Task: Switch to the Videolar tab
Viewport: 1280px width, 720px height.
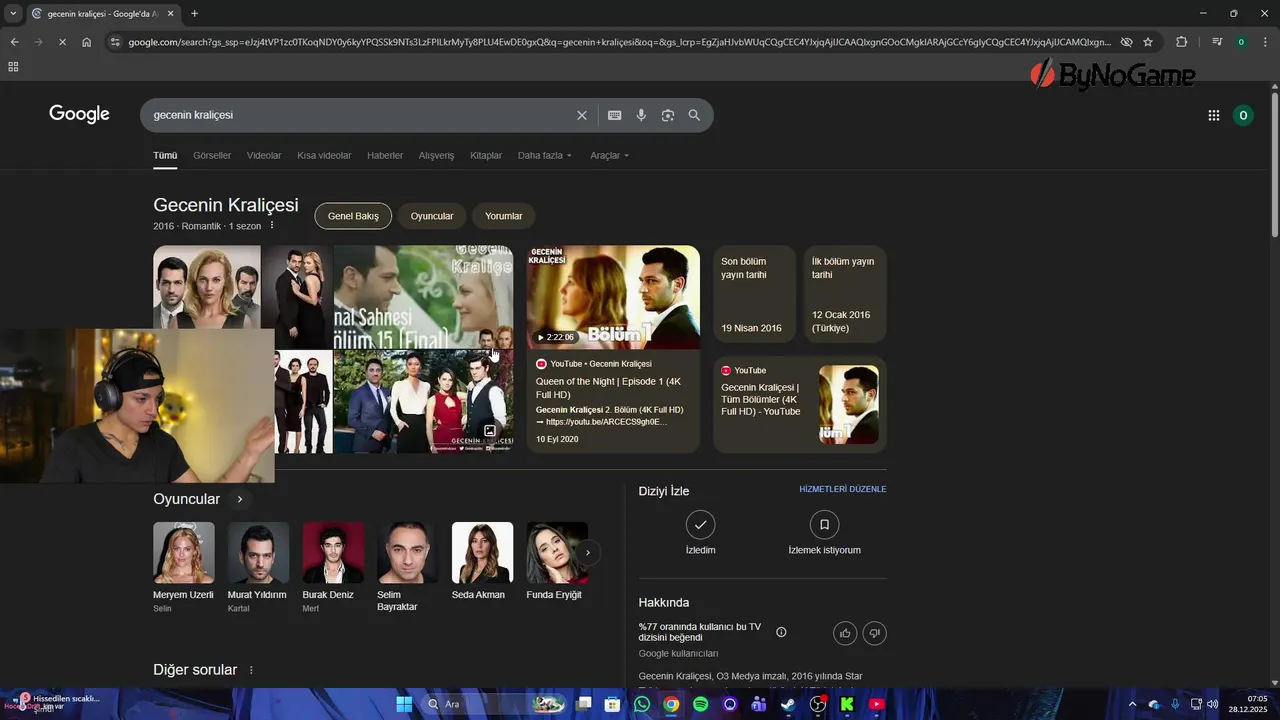Action: 264,156
